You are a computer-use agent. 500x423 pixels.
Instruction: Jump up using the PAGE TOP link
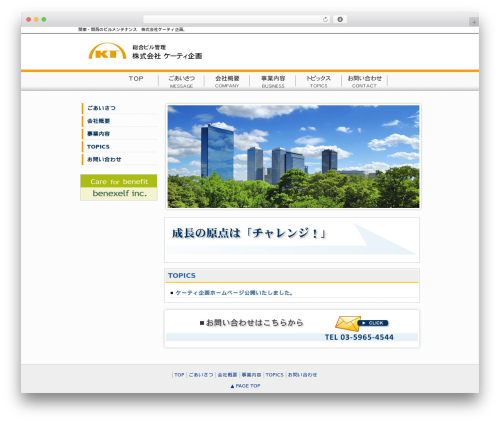click(245, 386)
